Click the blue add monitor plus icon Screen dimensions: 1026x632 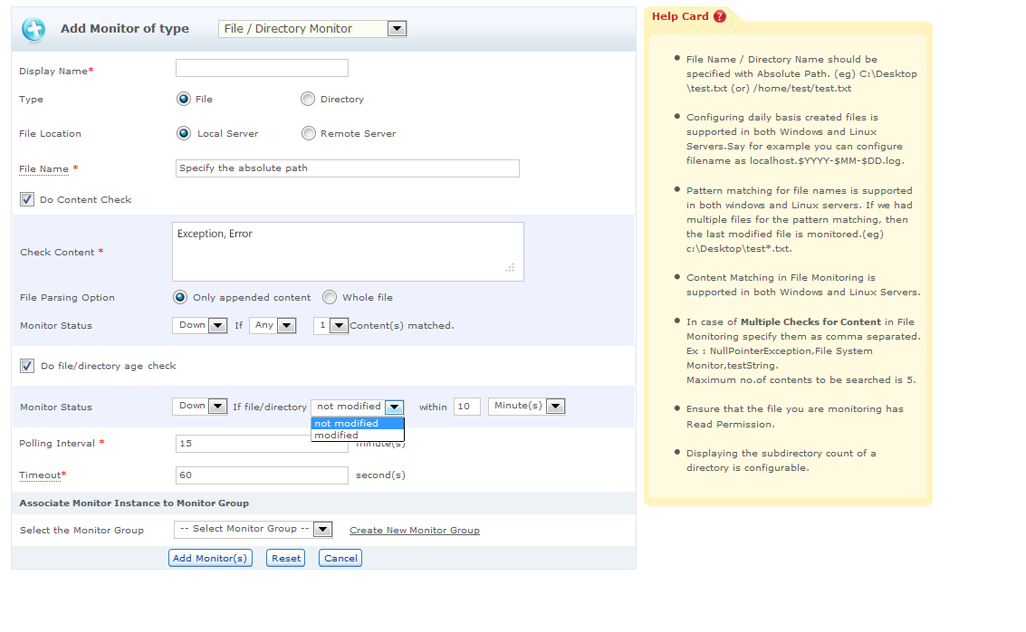point(31,29)
